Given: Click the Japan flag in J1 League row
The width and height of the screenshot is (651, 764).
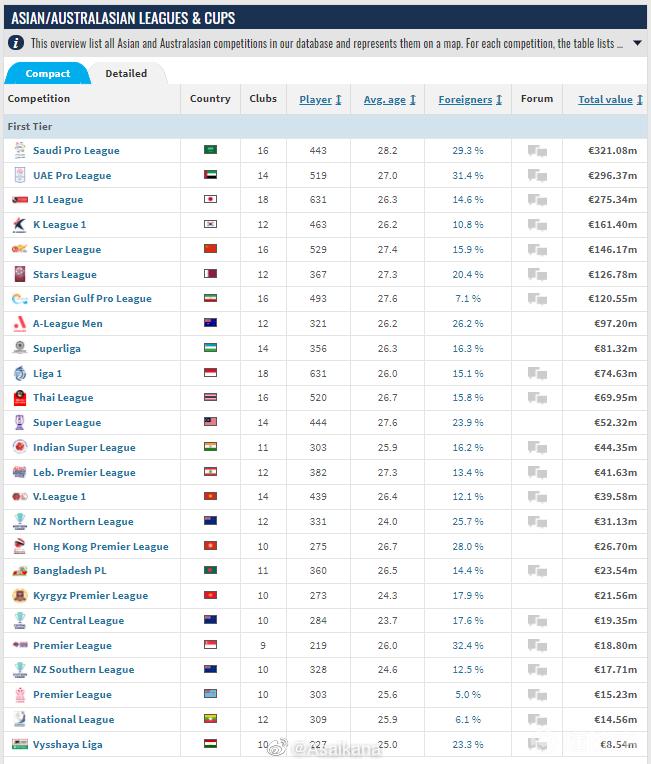Looking at the screenshot, I should point(211,199).
